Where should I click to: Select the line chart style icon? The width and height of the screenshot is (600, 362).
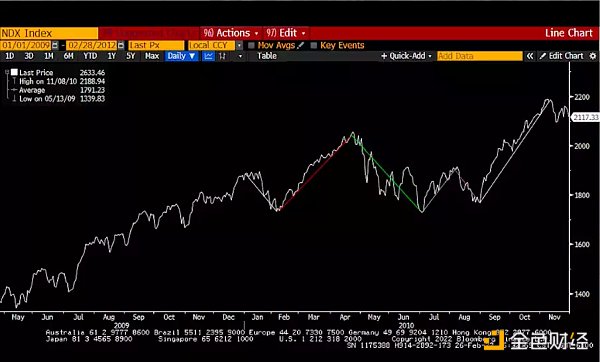tap(208, 56)
